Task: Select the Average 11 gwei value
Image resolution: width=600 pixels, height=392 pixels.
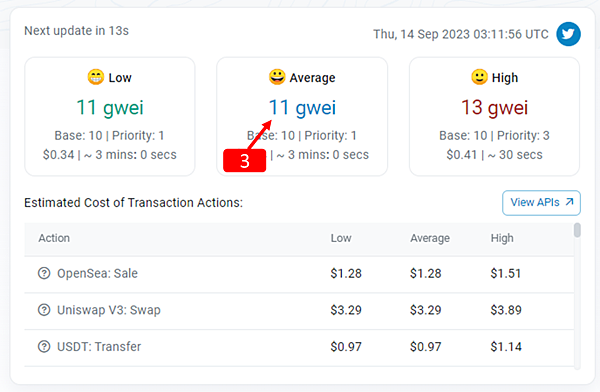Action: pos(302,108)
